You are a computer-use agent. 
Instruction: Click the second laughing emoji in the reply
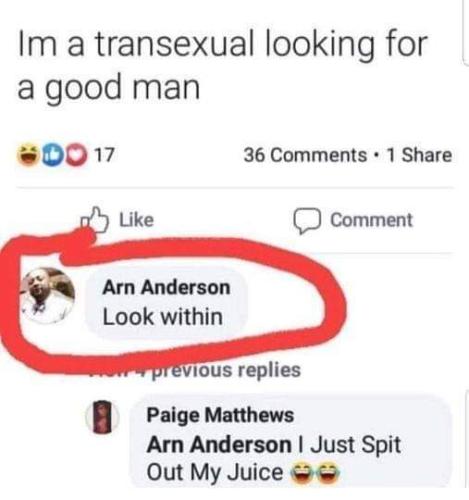[x=329, y=472]
